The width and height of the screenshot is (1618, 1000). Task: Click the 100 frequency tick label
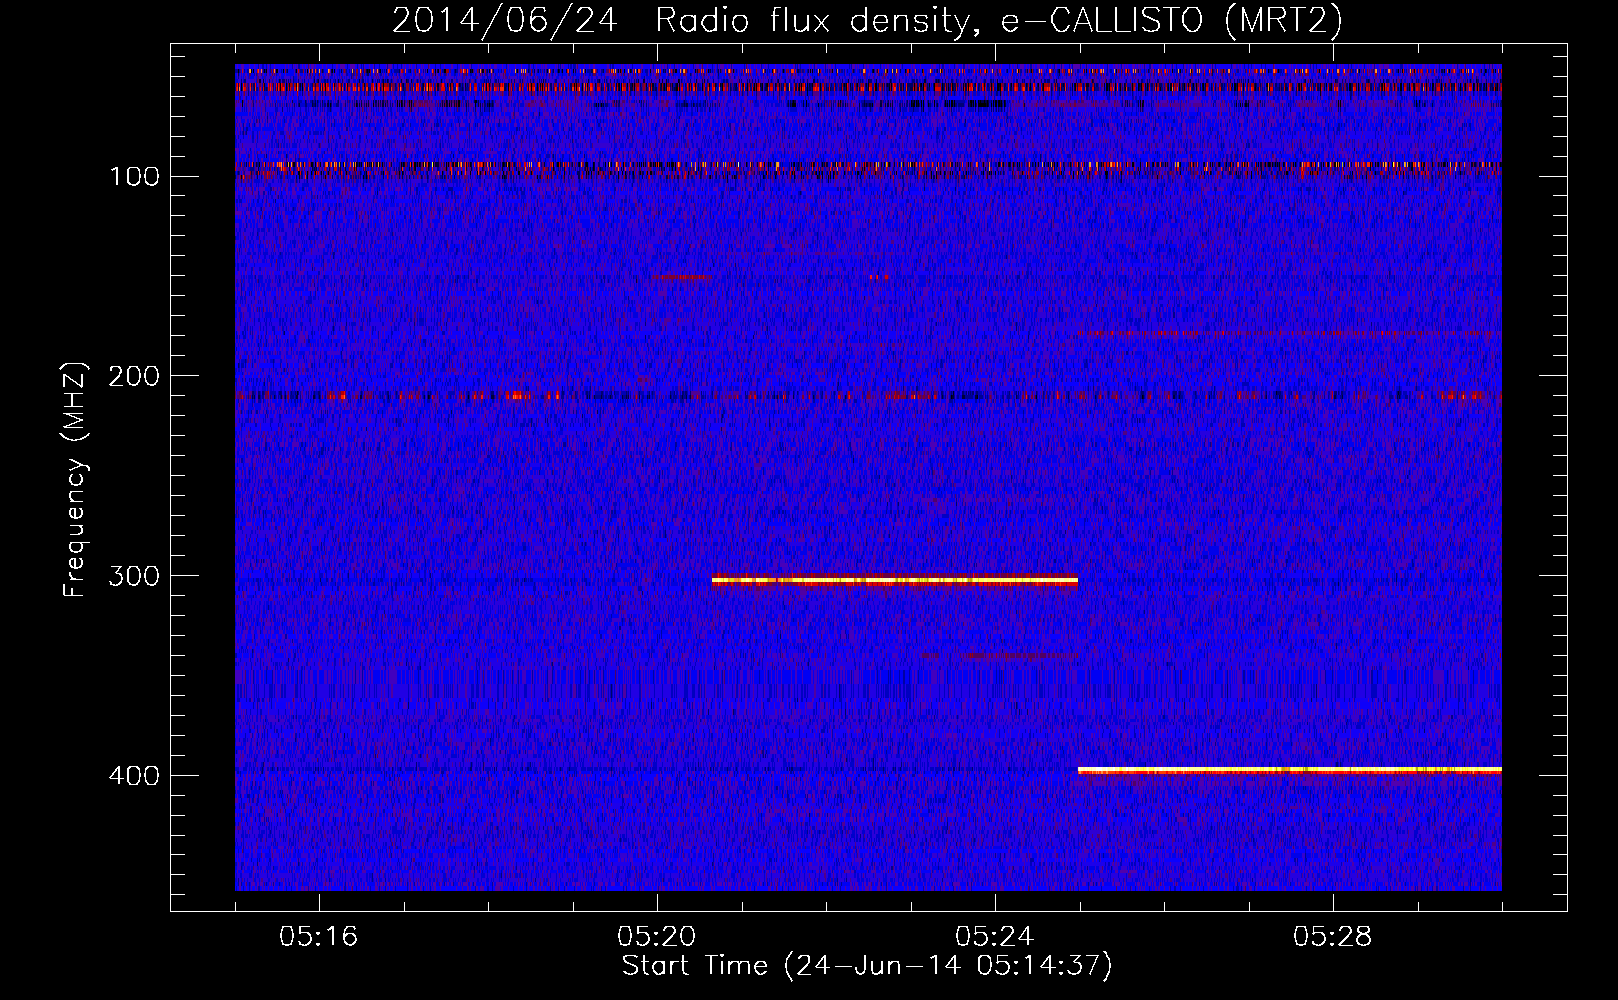[x=135, y=177]
